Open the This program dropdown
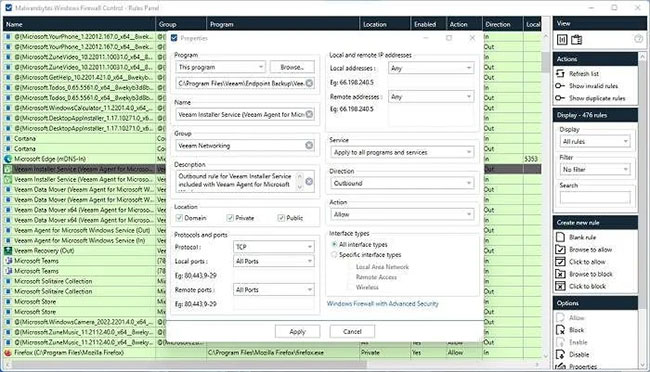The height and width of the screenshot is (372, 650). (x=221, y=67)
